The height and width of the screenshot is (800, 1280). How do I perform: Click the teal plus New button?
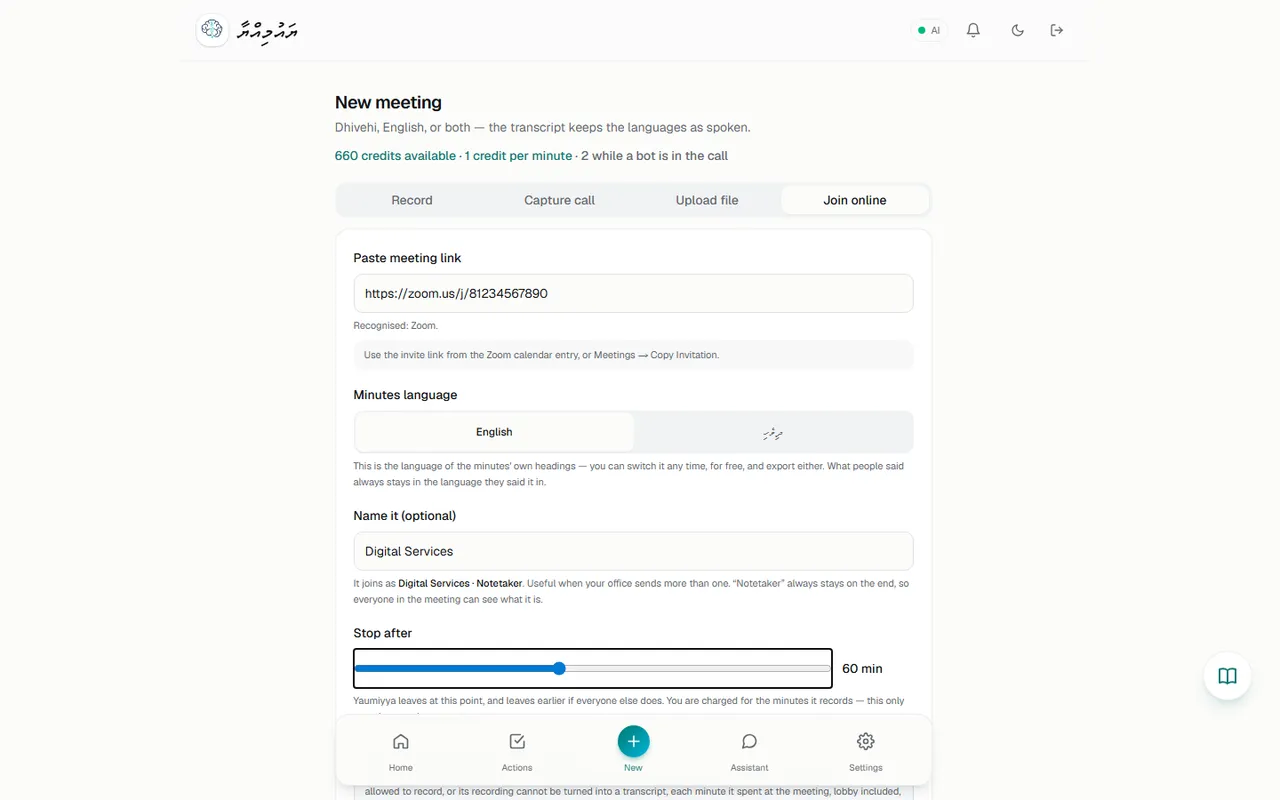pyautogui.click(x=633, y=742)
